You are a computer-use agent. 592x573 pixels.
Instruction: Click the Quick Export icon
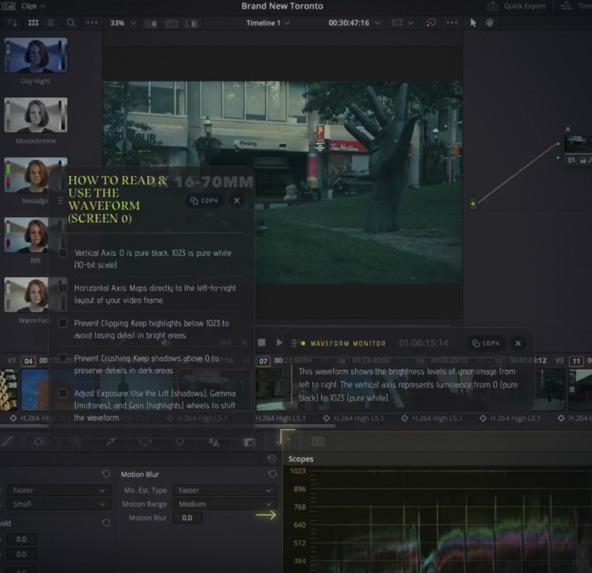pos(492,6)
